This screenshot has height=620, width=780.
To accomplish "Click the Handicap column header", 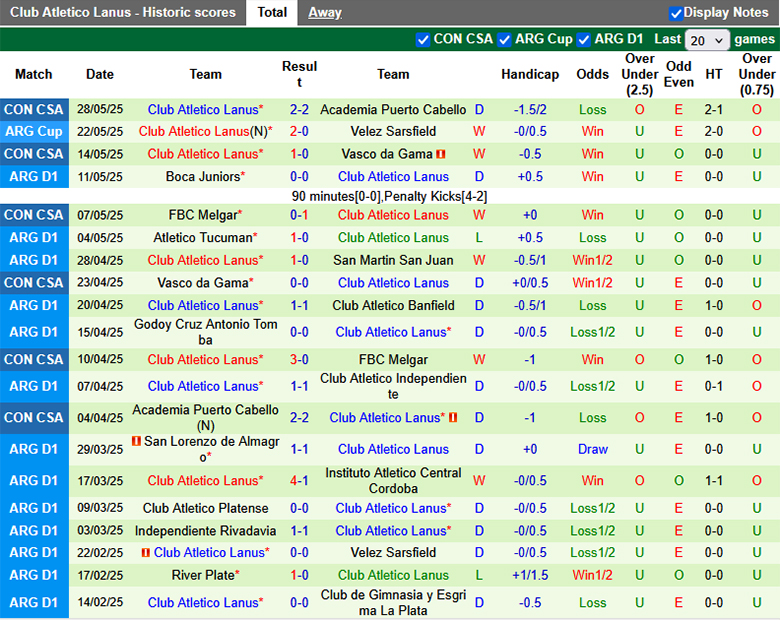I will 530,74.
